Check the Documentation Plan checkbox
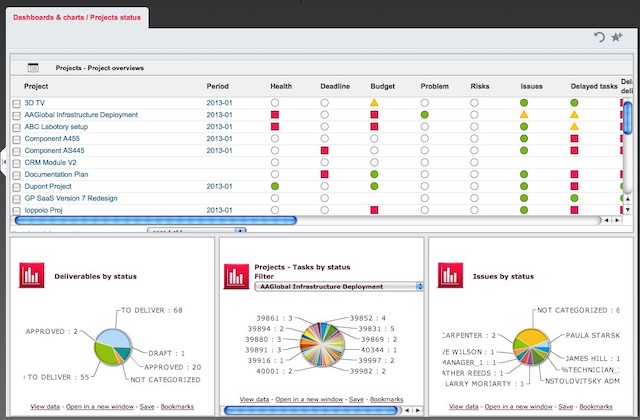This screenshot has width=640, height=420. pos(16,175)
